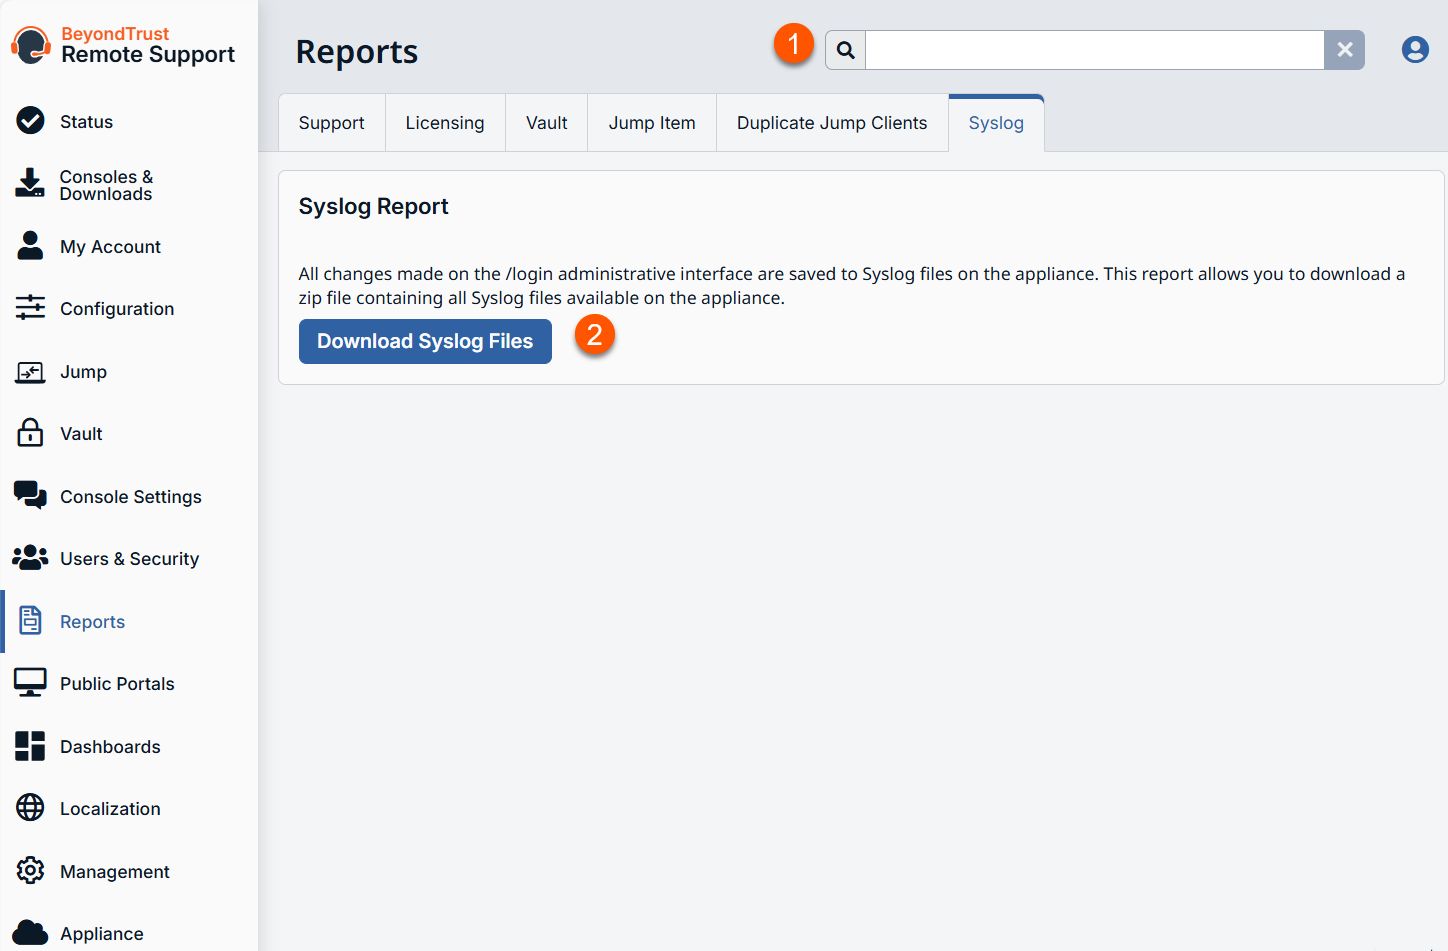Select the Syslog tab
The width and height of the screenshot is (1448, 951).
pyautogui.click(x=996, y=123)
